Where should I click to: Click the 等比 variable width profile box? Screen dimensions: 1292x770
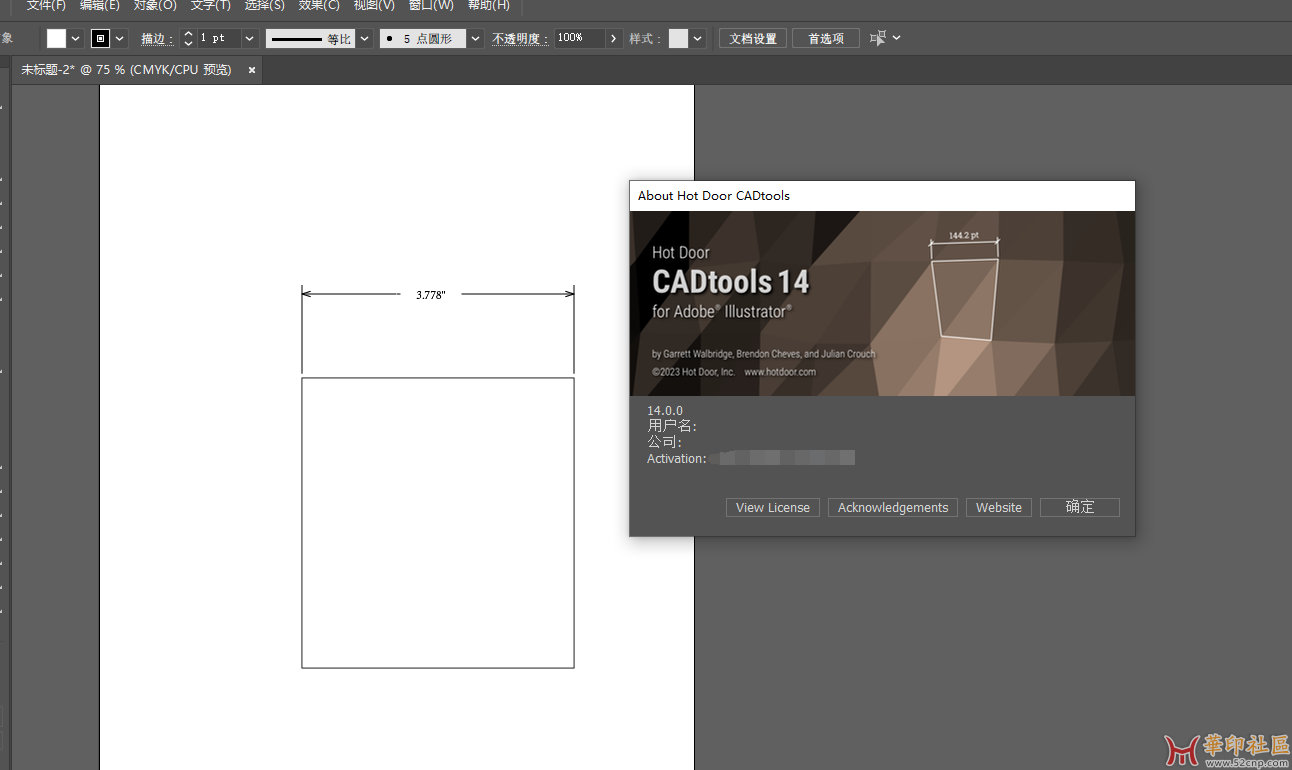pos(310,38)
